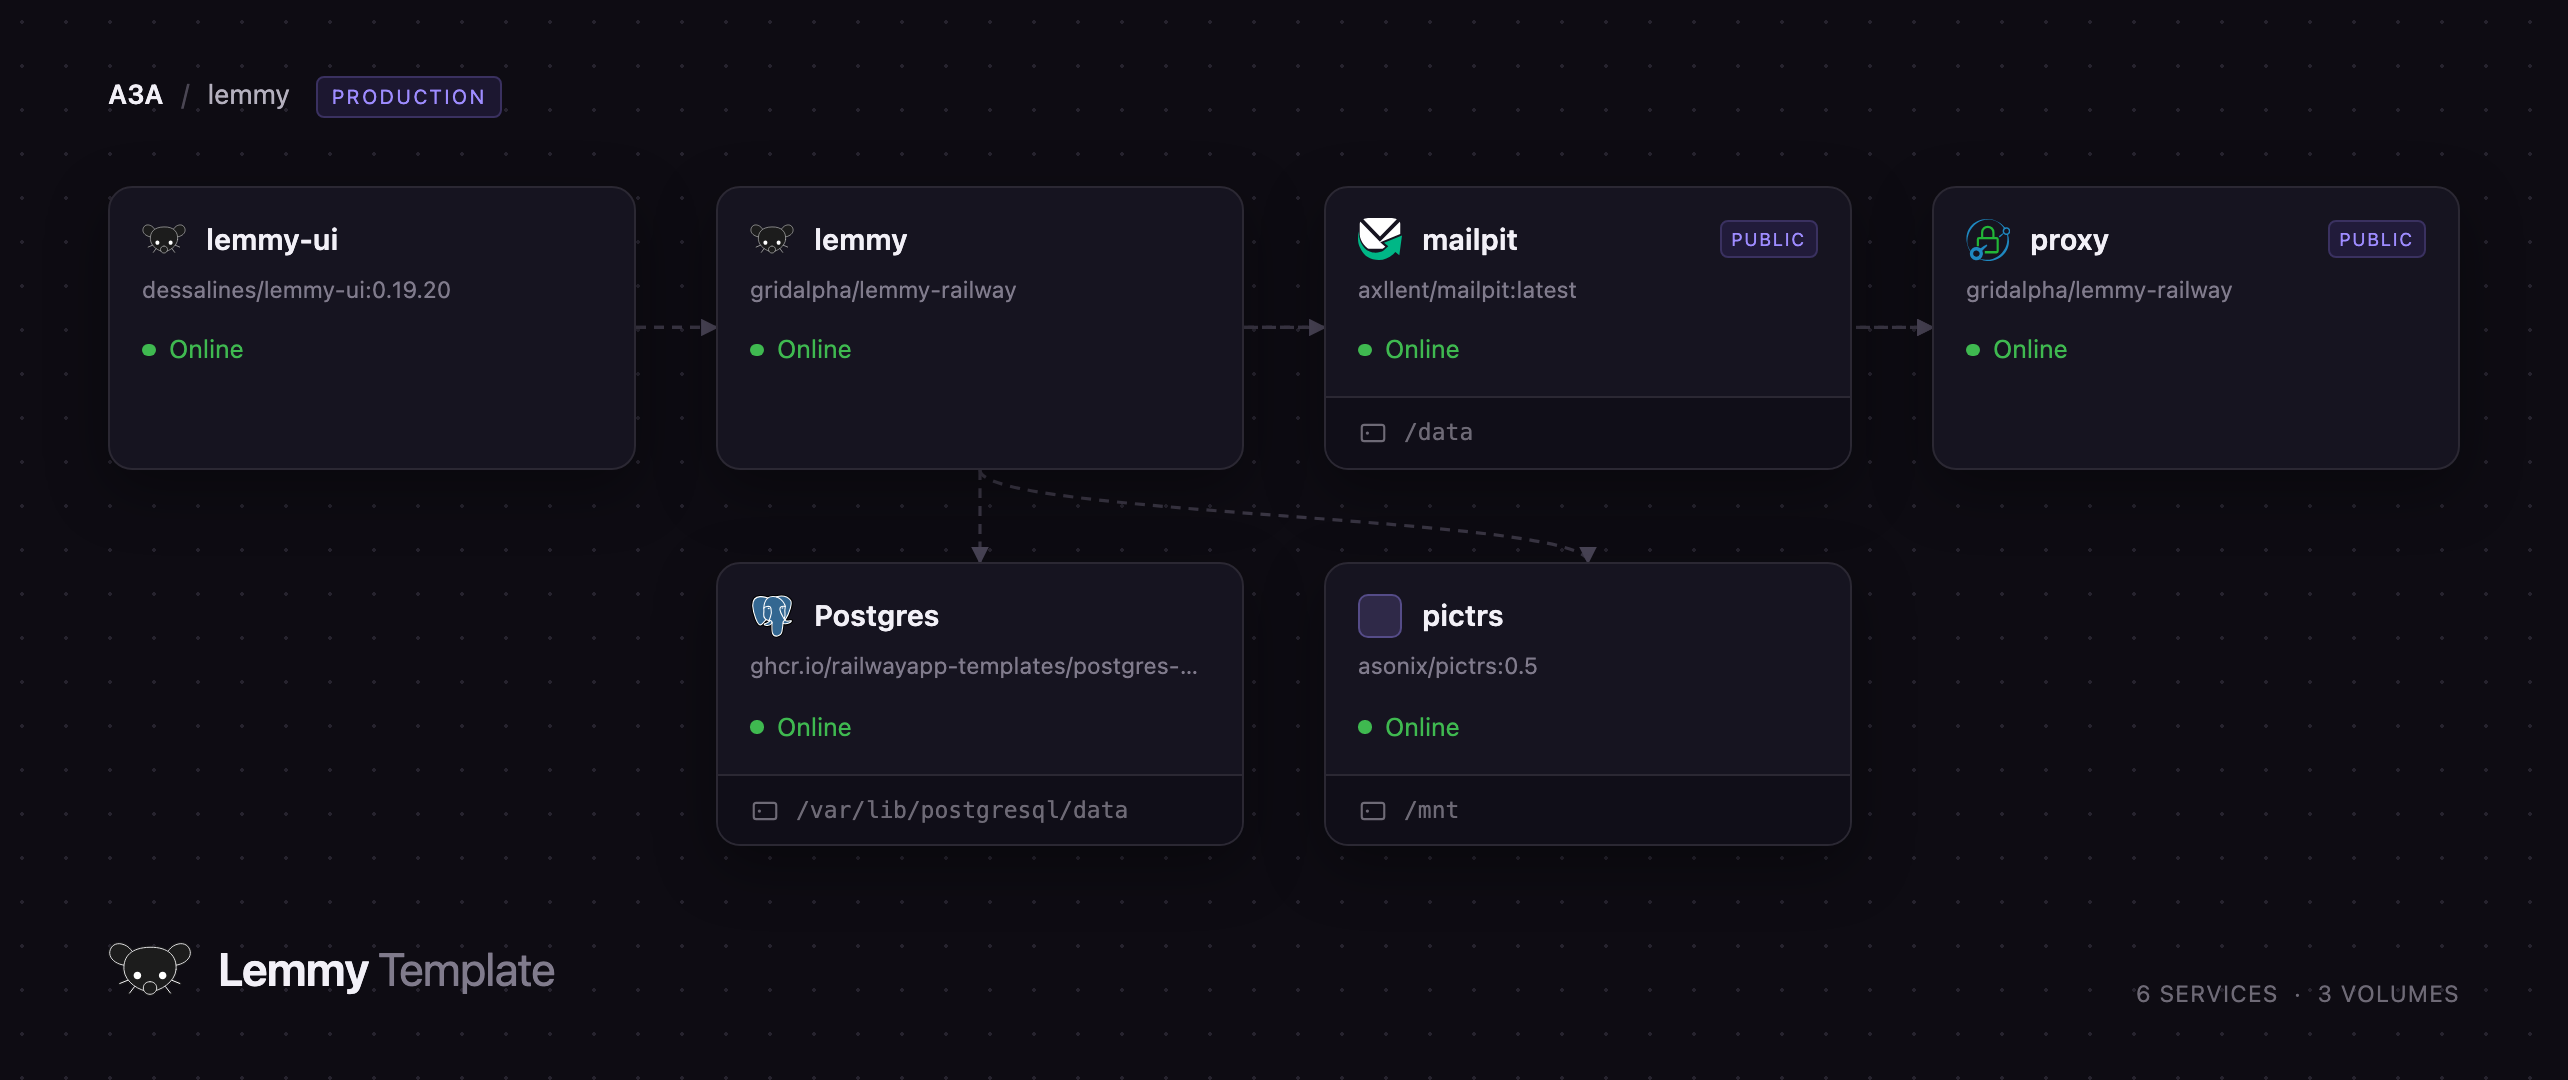Click the green status dot on lemmy
This screenshot has width=2568, height=1080.
coord(757,350)
